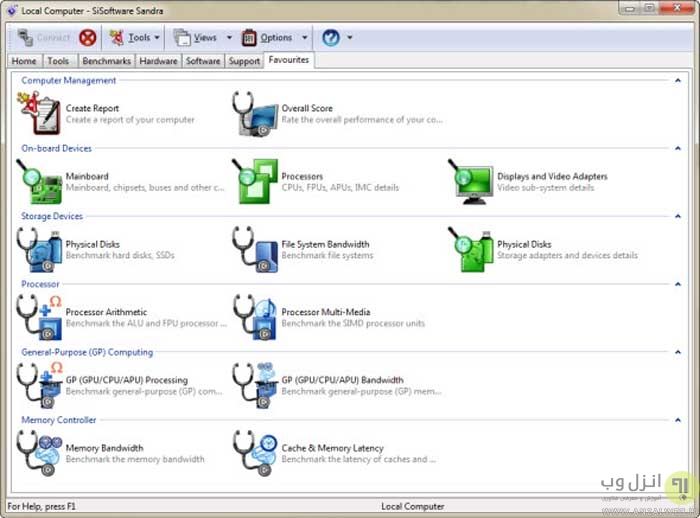Click 'Benchmark file systems' description
The width and height of the screenshot is (700, 518).
[327, 255]
